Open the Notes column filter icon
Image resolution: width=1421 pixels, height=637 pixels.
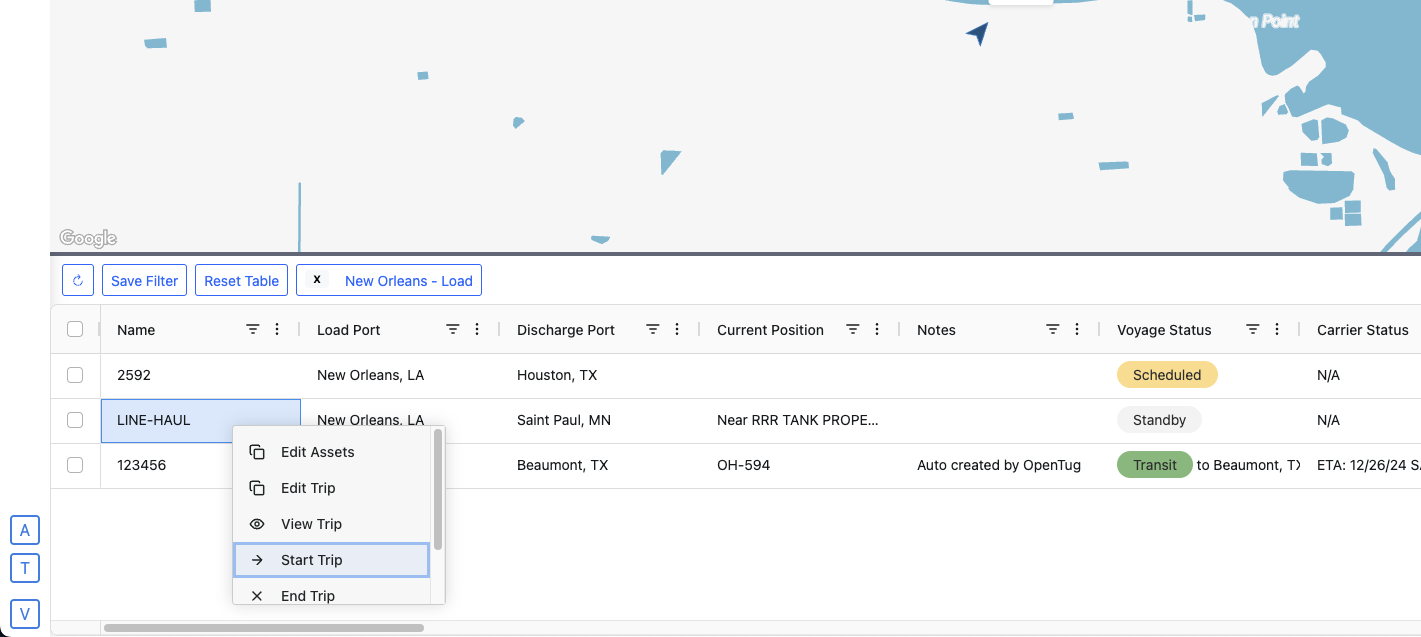click(1053, 329)
